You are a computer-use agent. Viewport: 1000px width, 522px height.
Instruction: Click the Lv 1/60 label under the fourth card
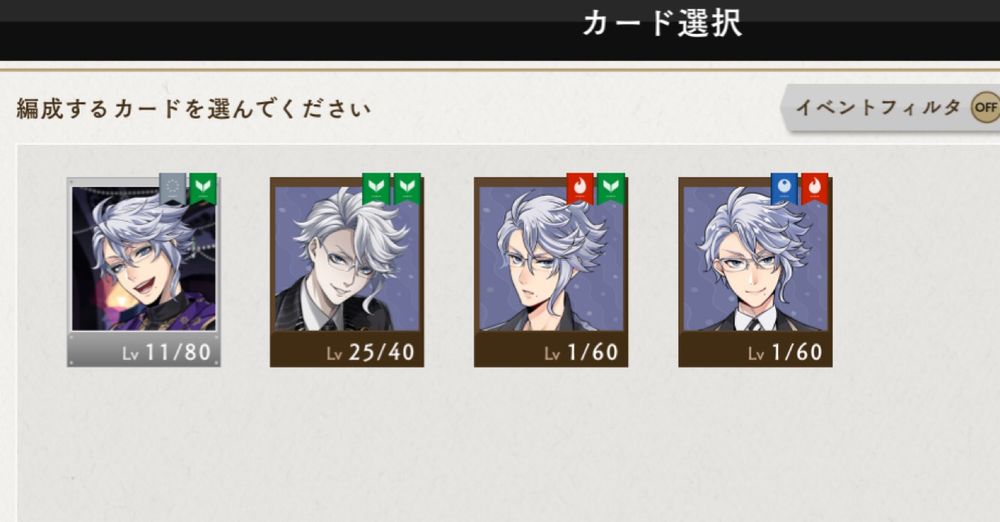[x=786, y=352]
